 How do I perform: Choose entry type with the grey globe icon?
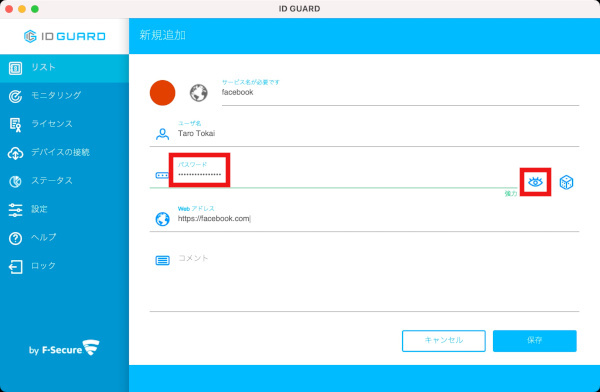tap(199, 93)
